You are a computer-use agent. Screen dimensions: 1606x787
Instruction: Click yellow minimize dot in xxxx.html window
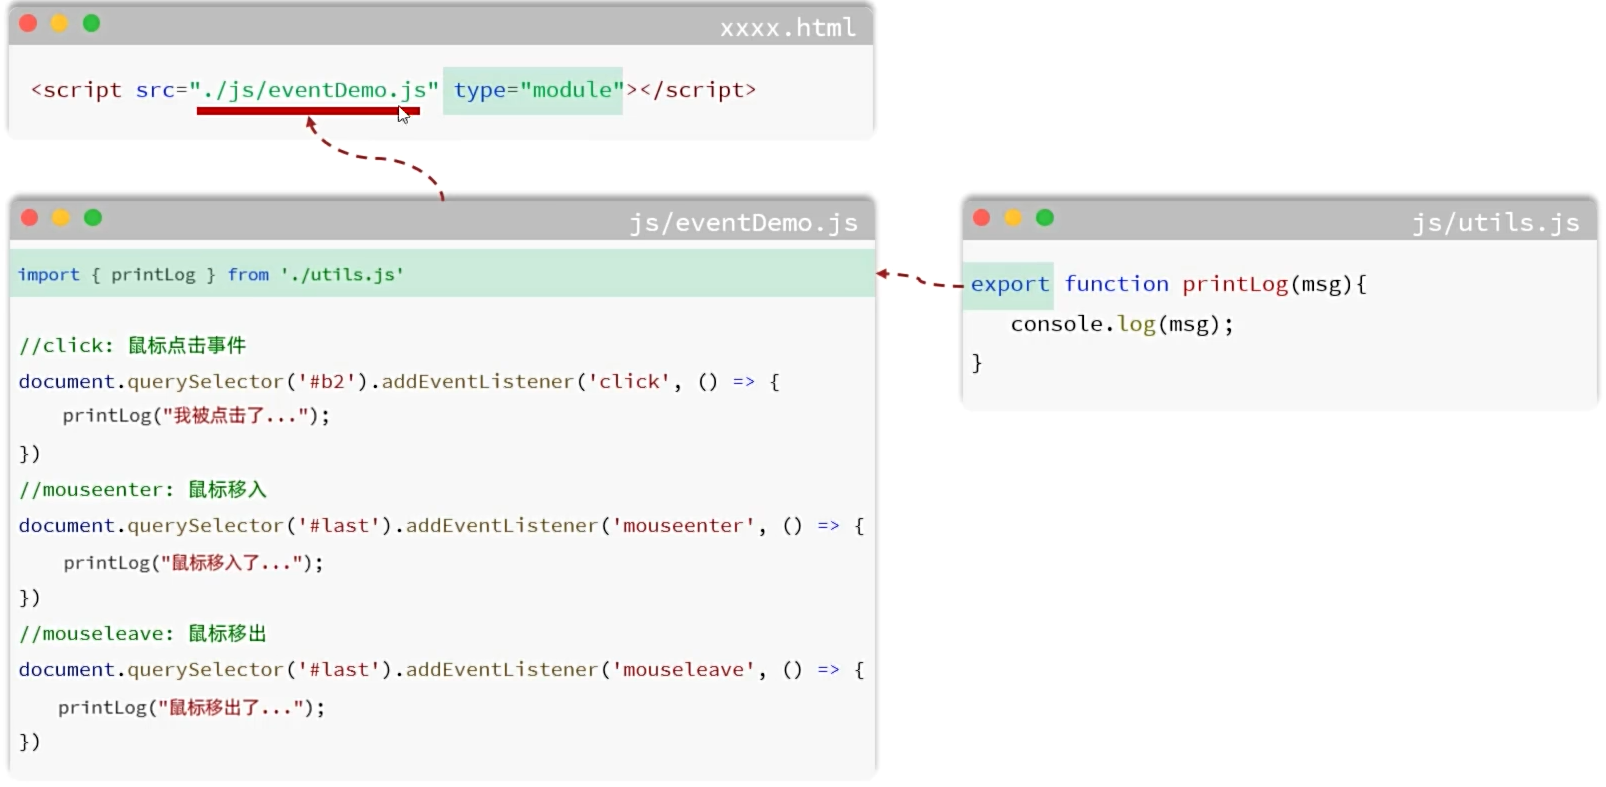click(59, 23)
